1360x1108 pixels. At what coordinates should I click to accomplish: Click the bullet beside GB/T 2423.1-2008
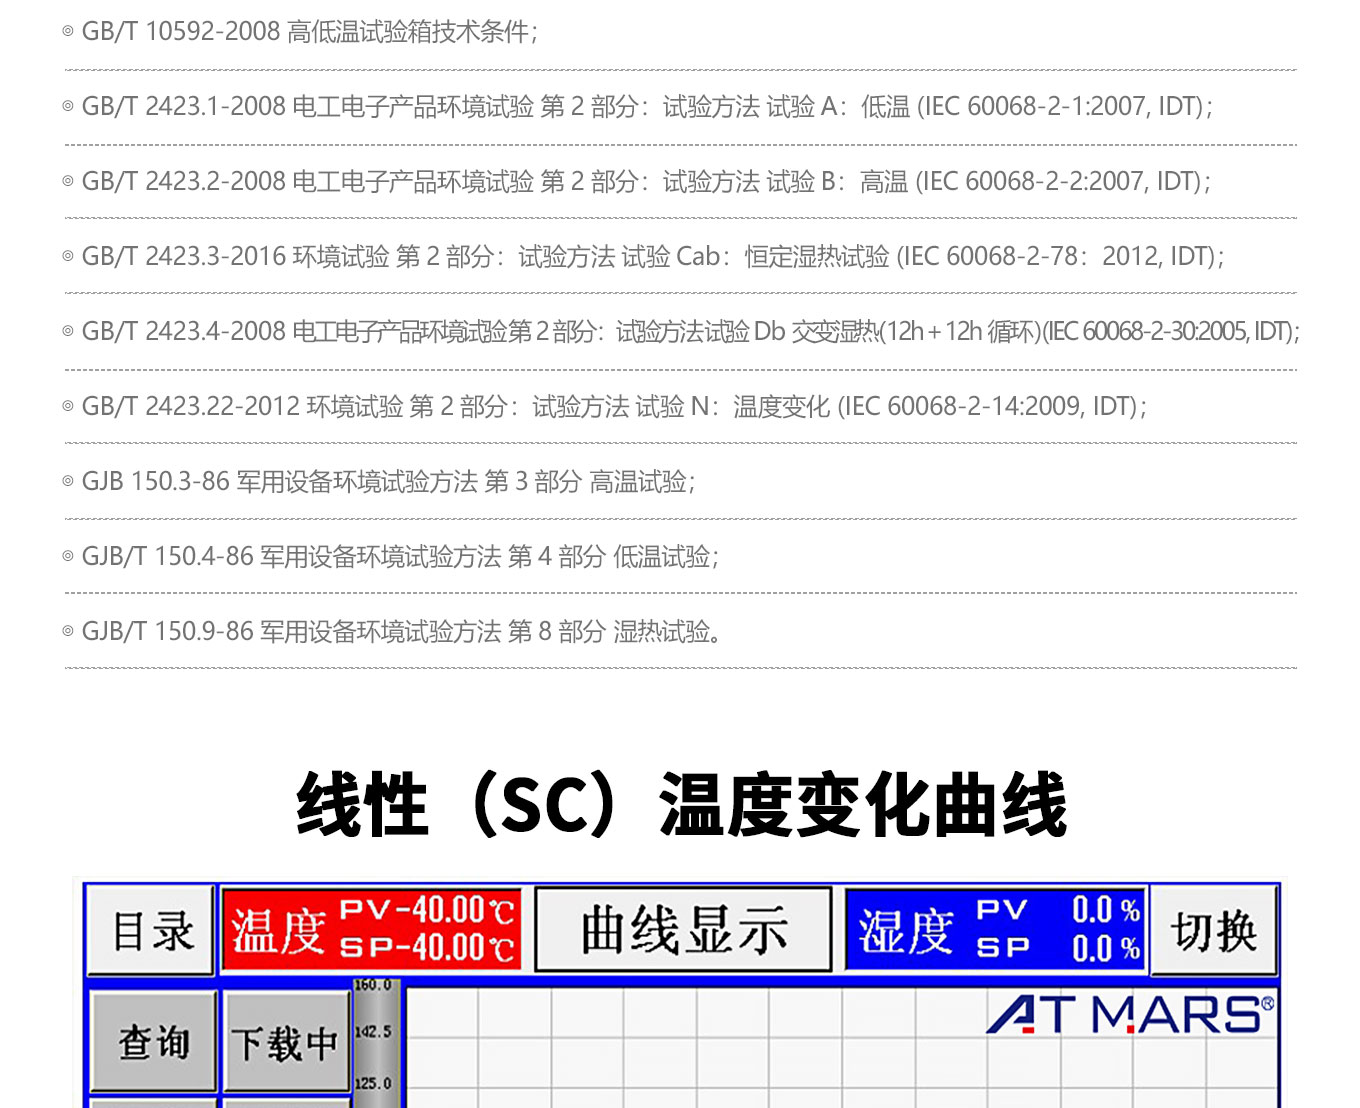click(68, 106)
